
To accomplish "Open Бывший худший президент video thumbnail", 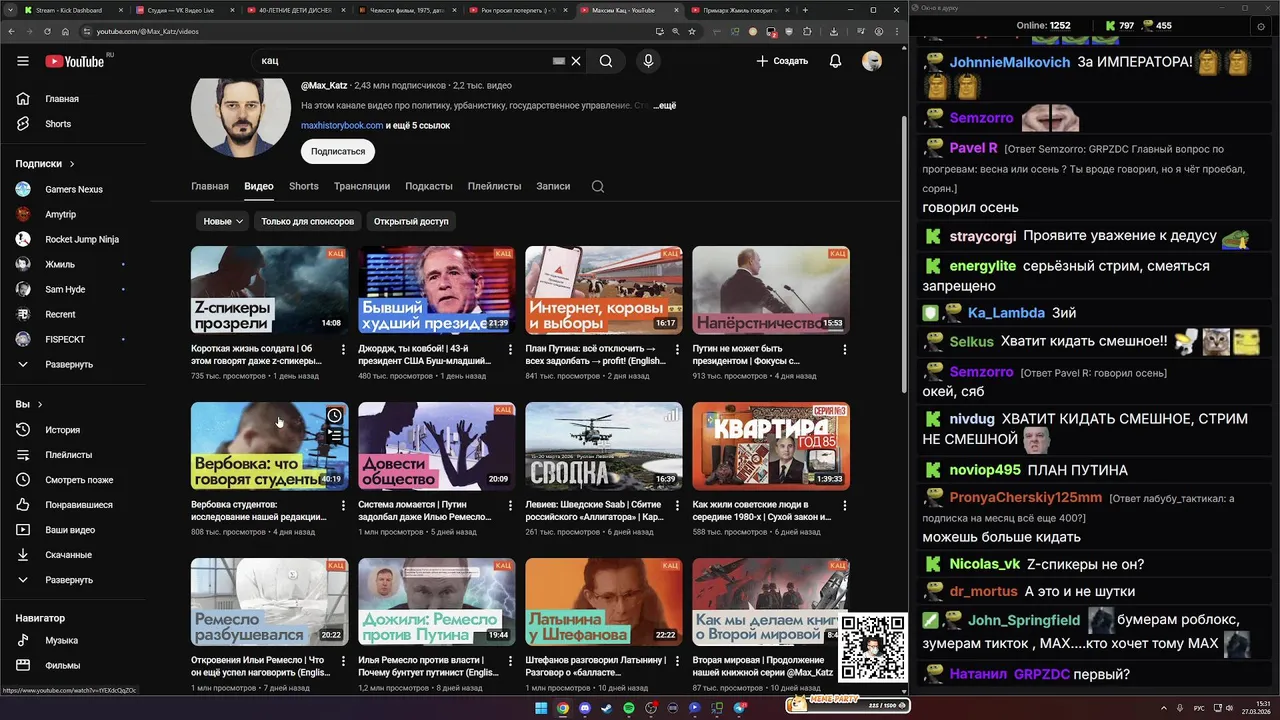I will tap(437, 290).
